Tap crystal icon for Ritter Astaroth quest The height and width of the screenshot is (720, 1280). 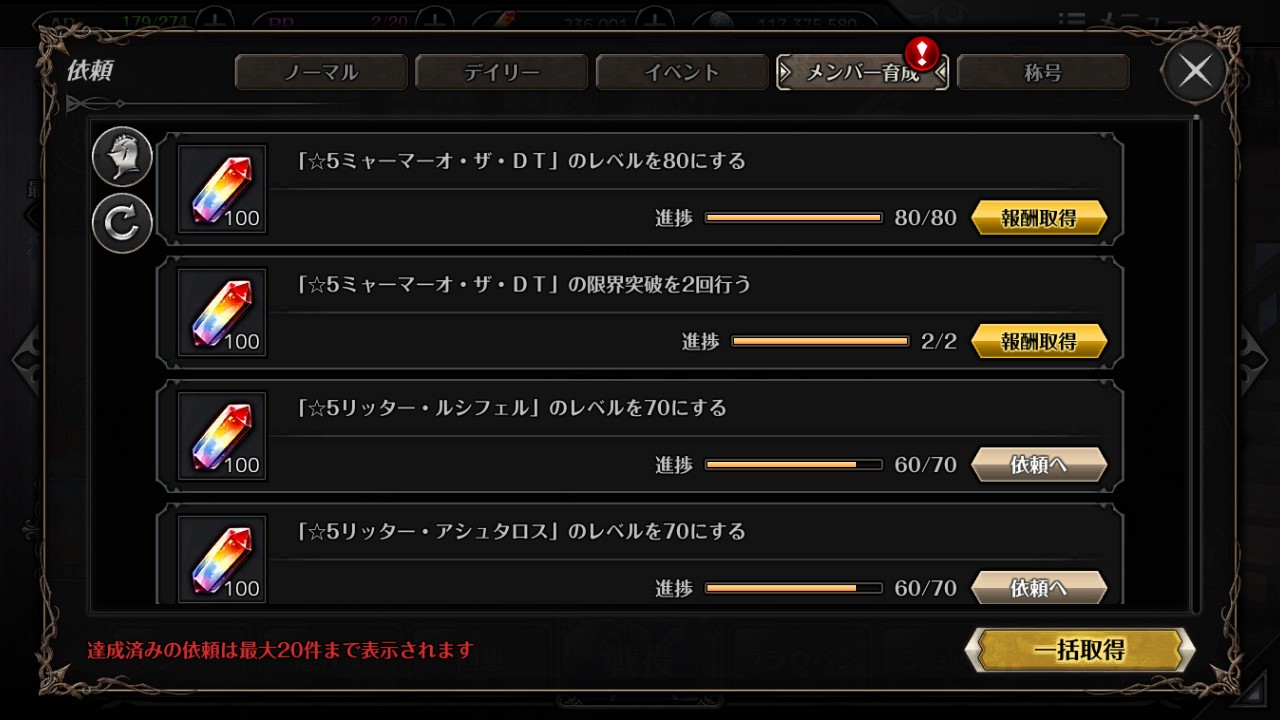222,559
